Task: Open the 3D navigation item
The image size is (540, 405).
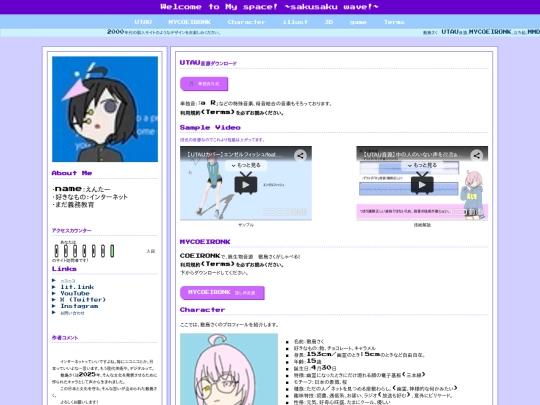Action: tap(329, 22)
